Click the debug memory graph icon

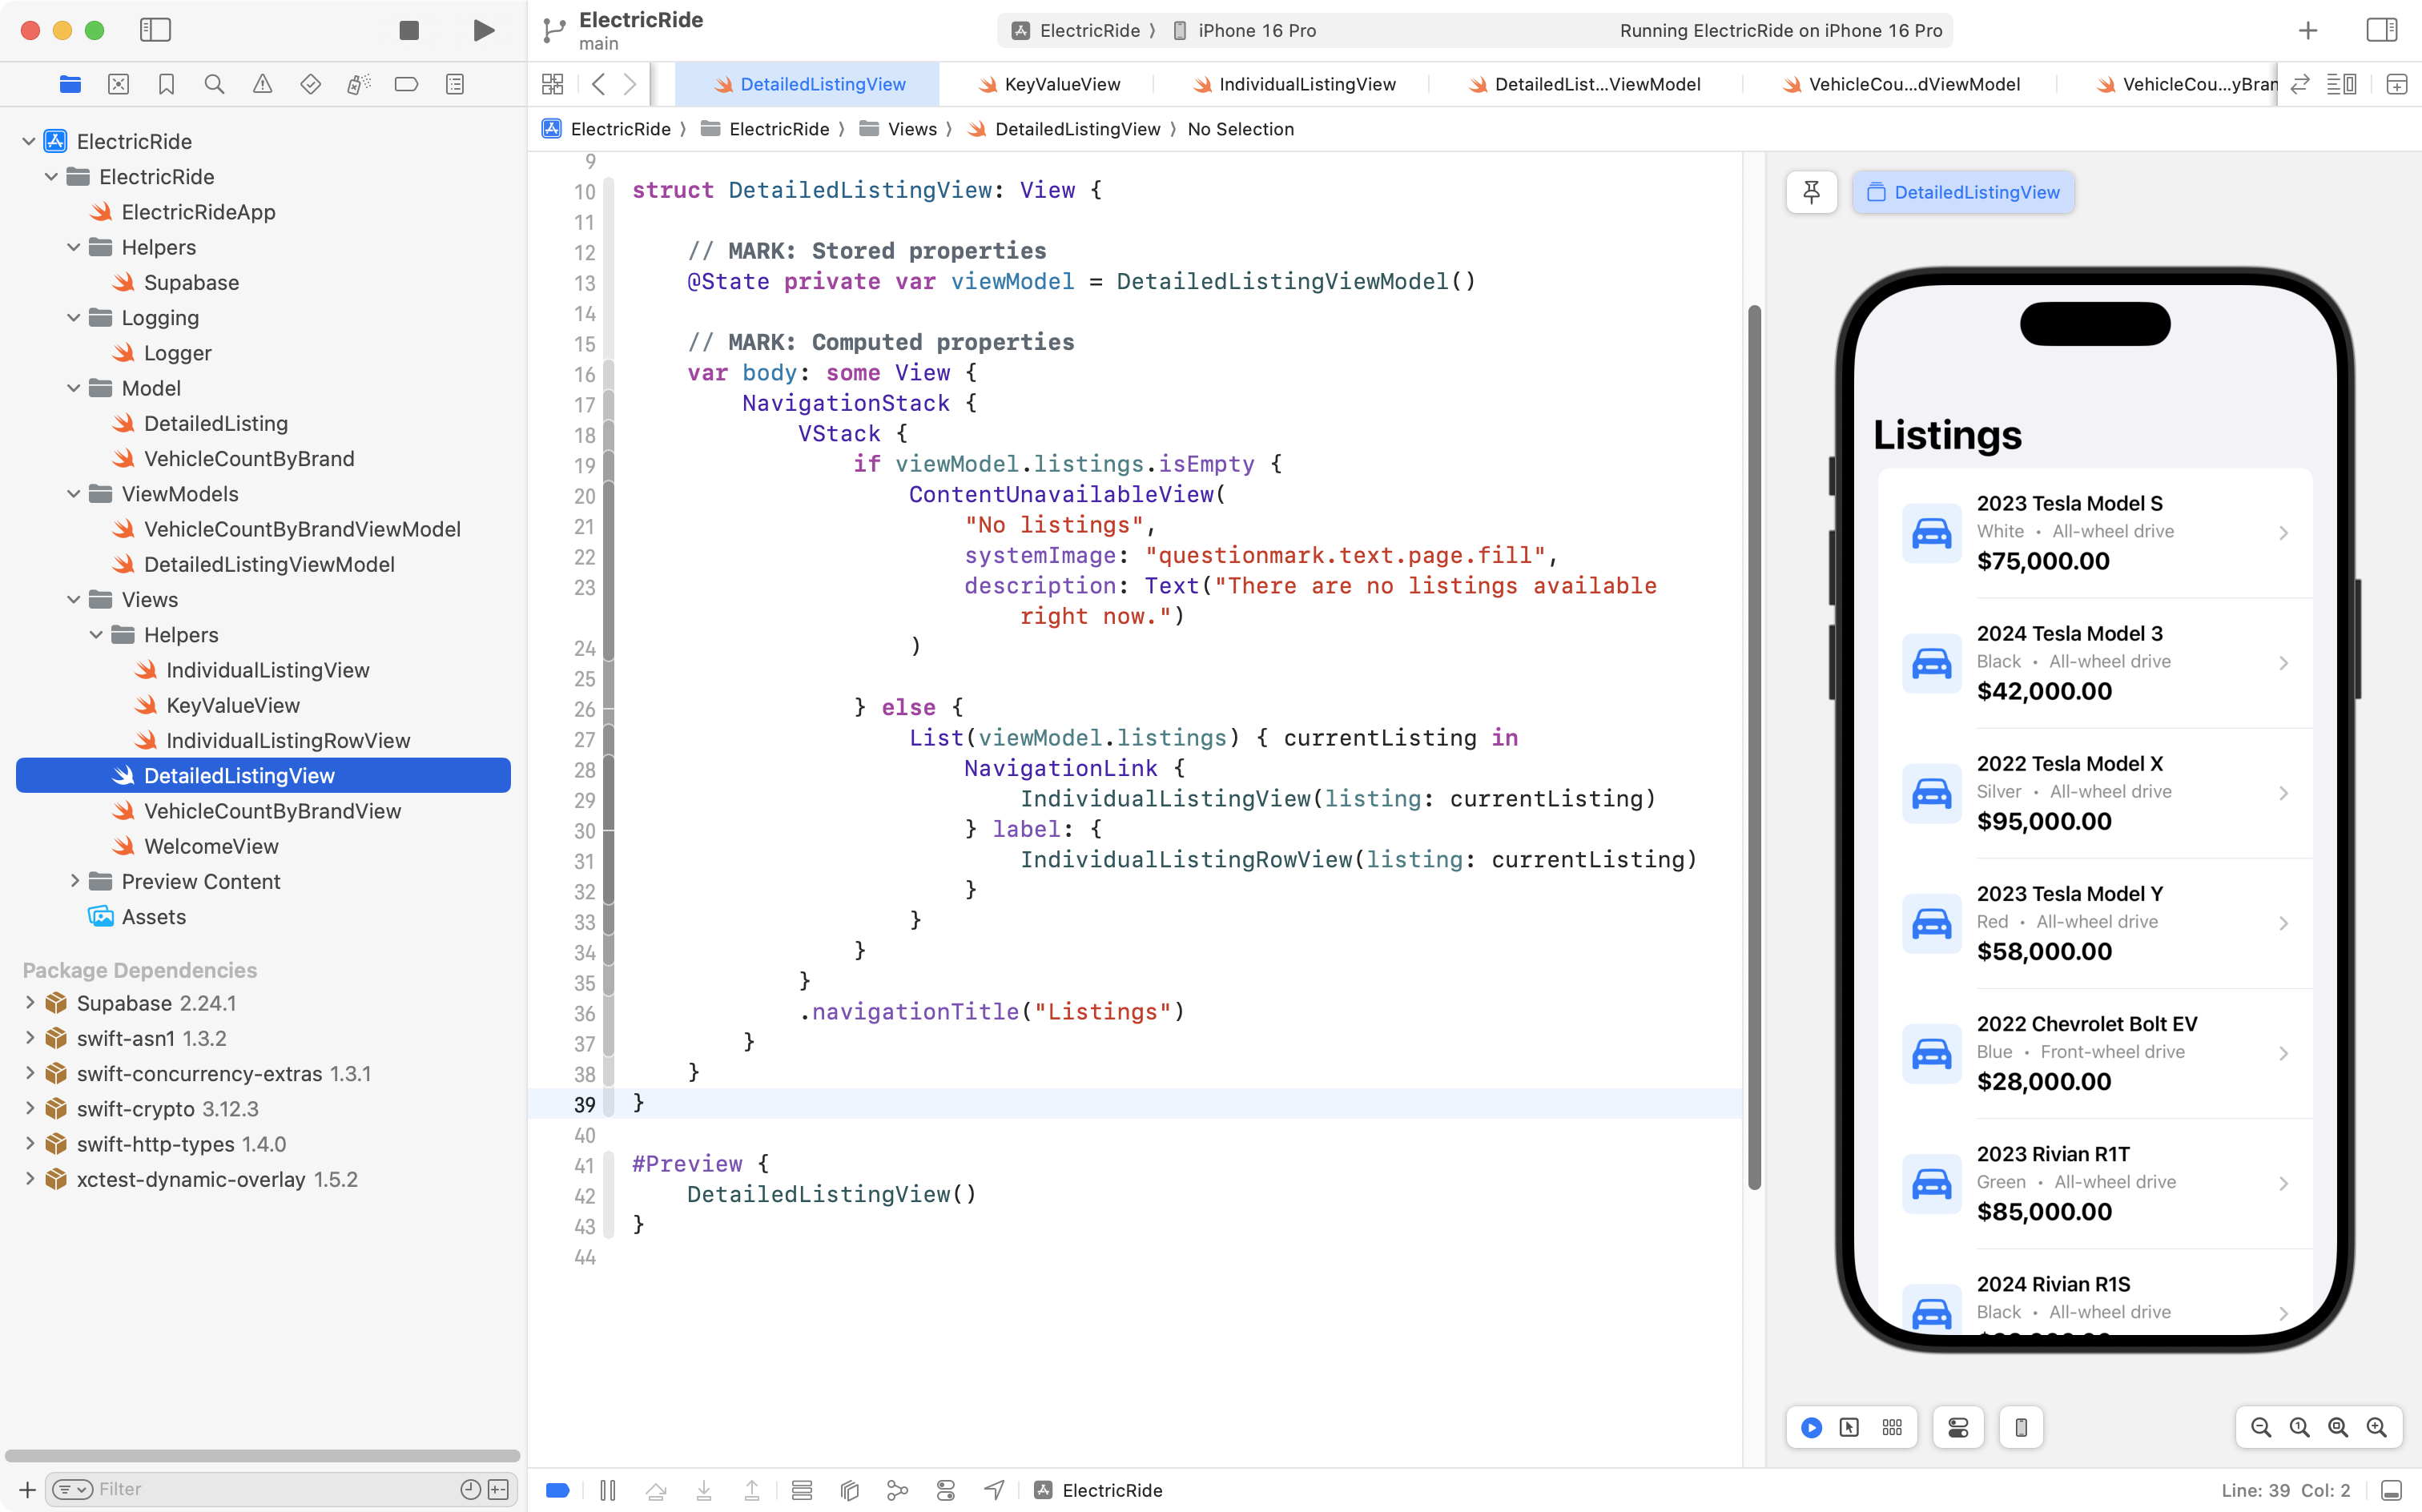(x=897, y=1490)
